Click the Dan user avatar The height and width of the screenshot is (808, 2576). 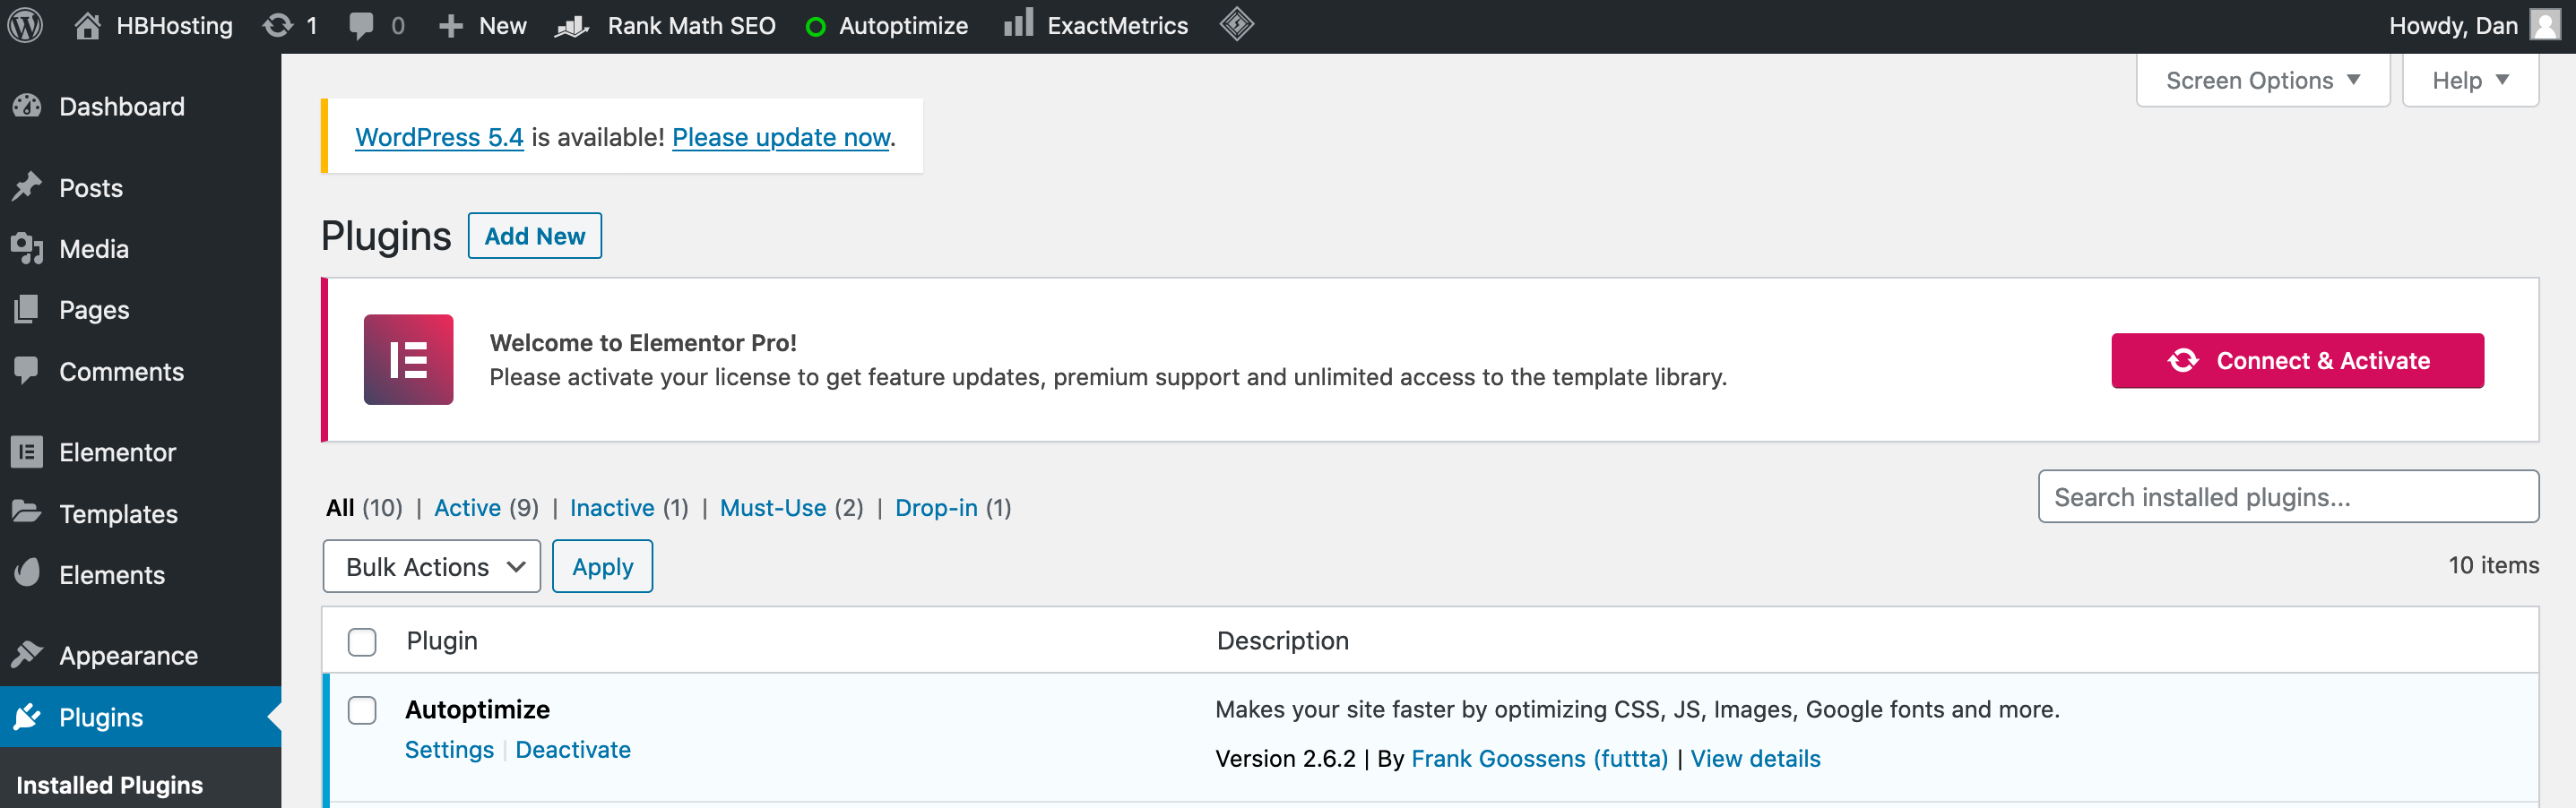point(2544,25)
